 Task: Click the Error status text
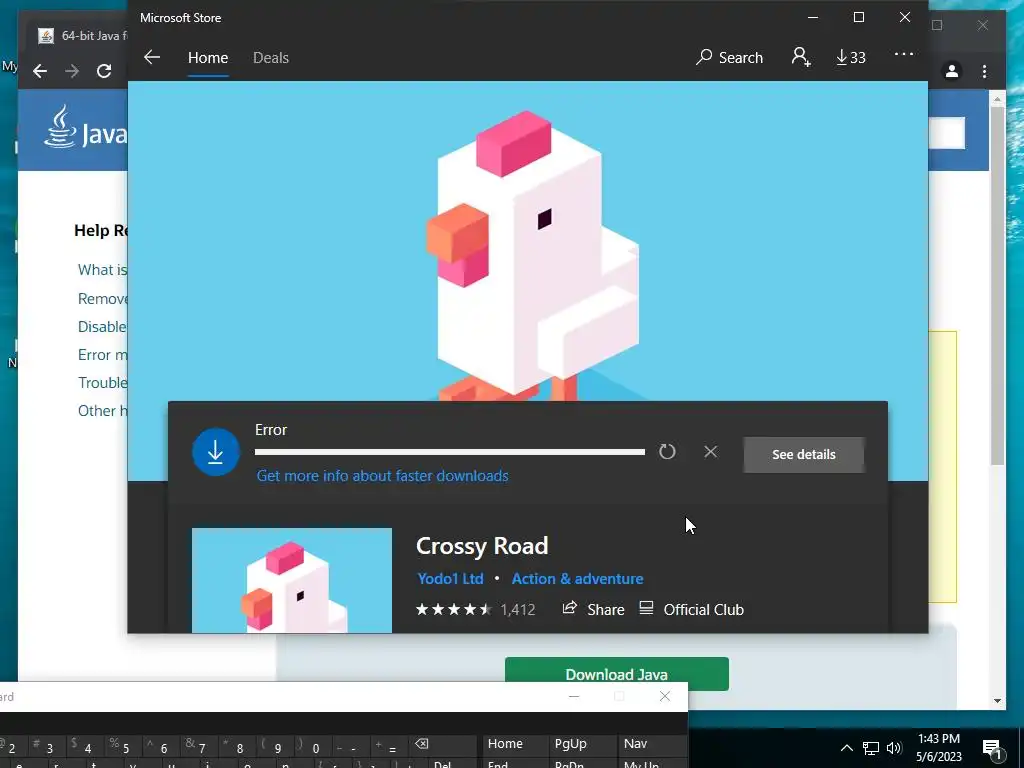271,430
